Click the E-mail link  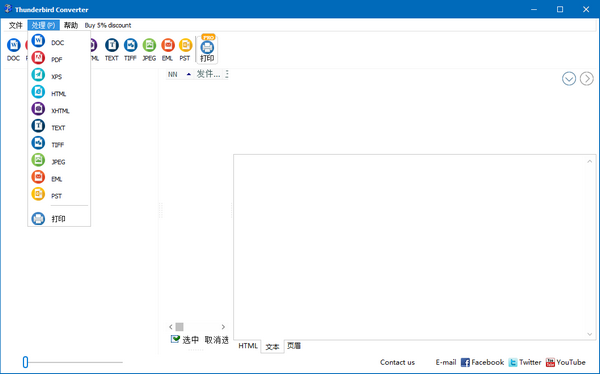tap(446, 362)
